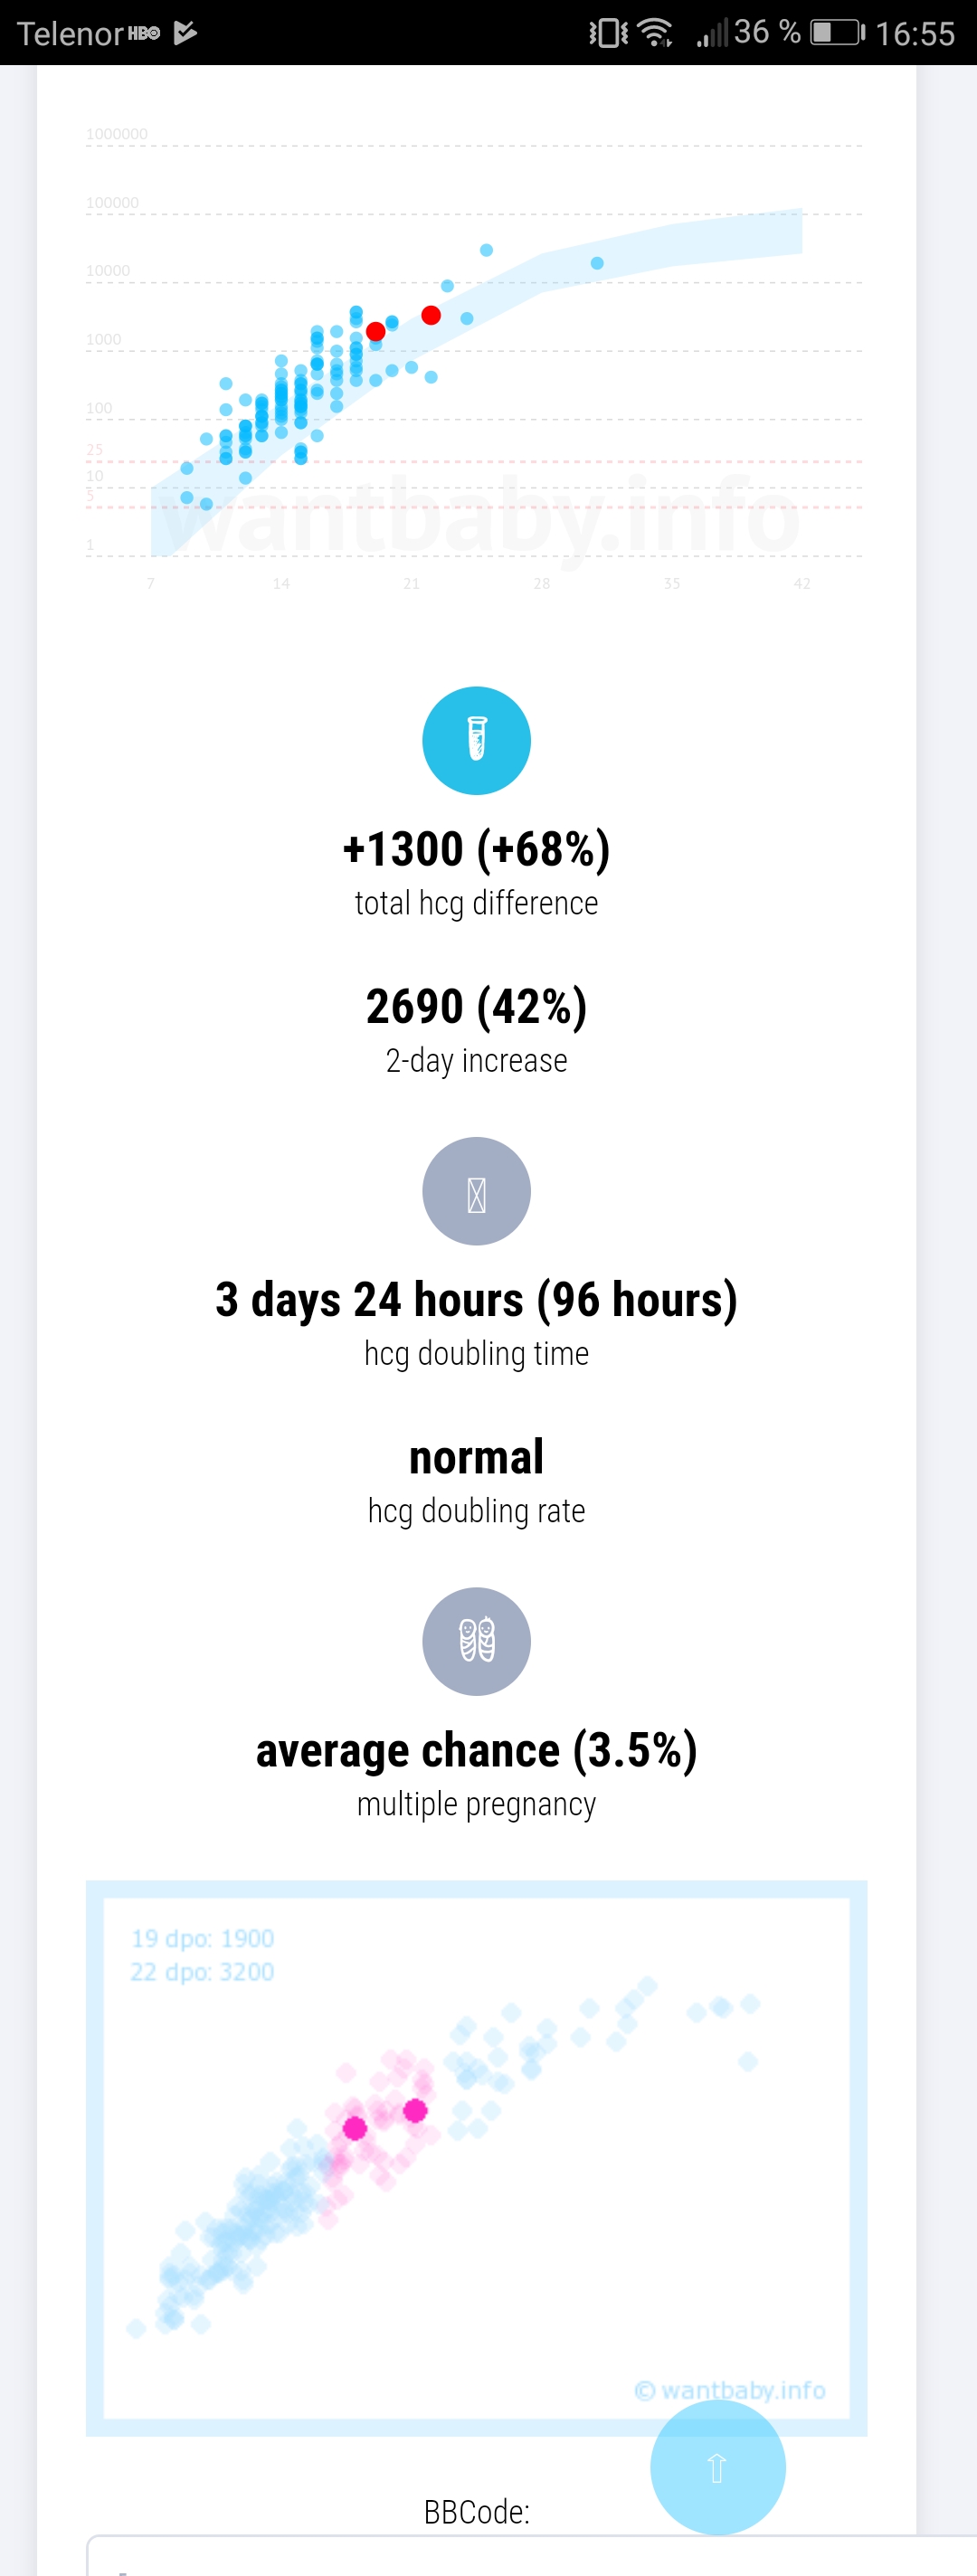The image size is (977, 2576).
Task: Tap the twin babies icon
Action: (476, 1641)
